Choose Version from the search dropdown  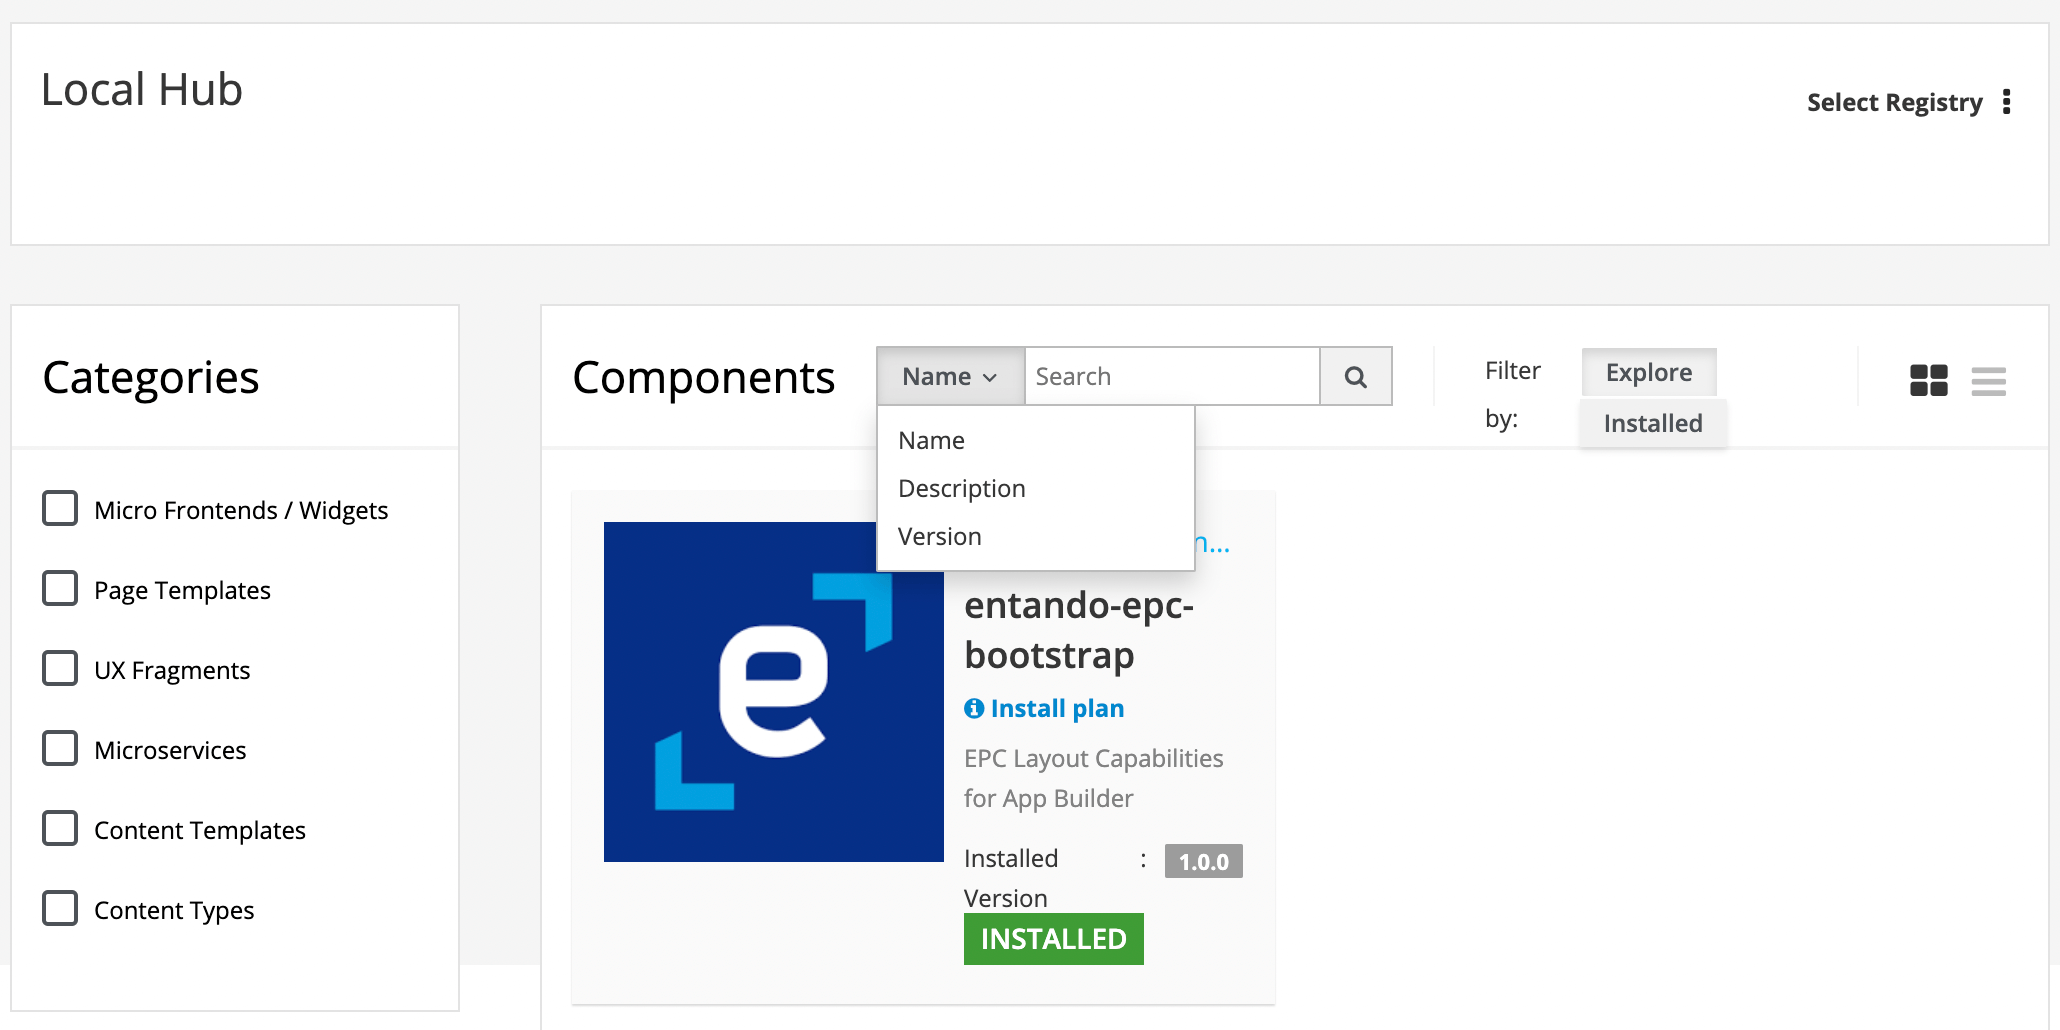pos(938,536)
